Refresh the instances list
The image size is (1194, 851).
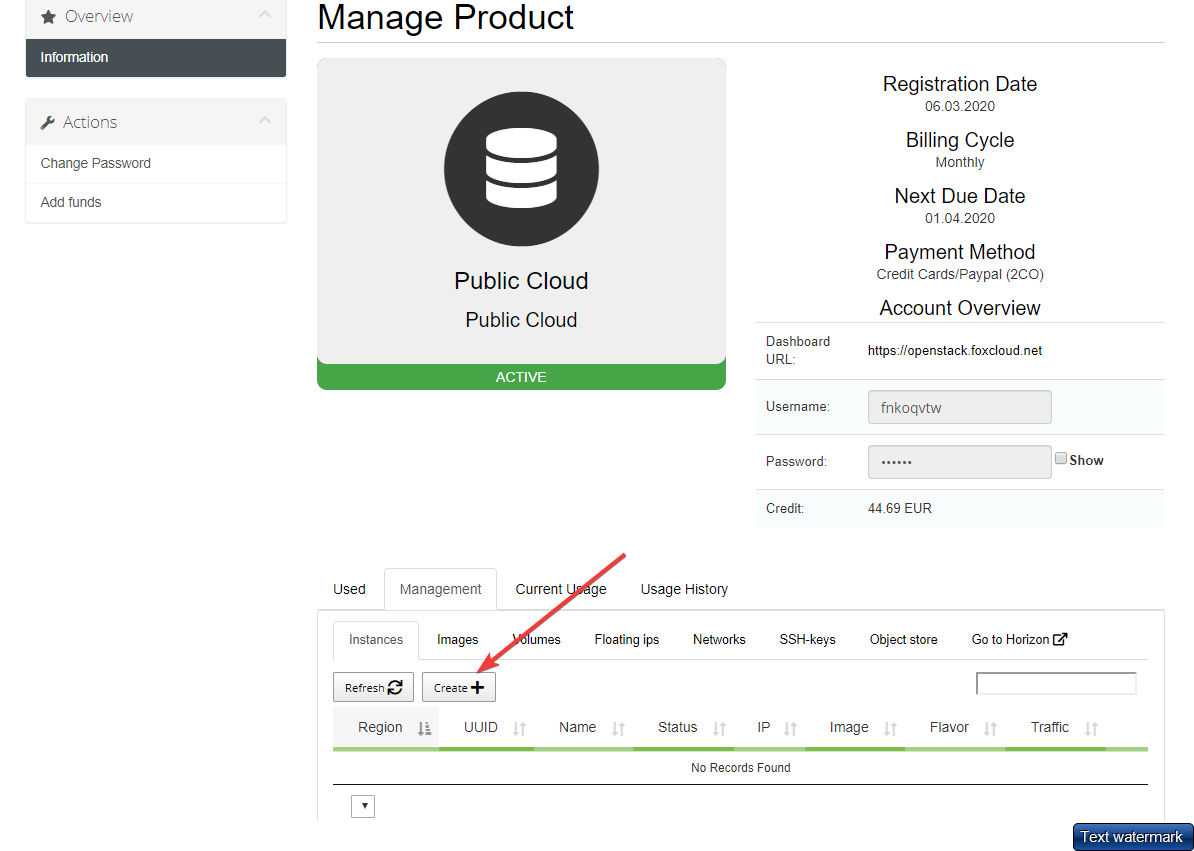coord(373,687)
